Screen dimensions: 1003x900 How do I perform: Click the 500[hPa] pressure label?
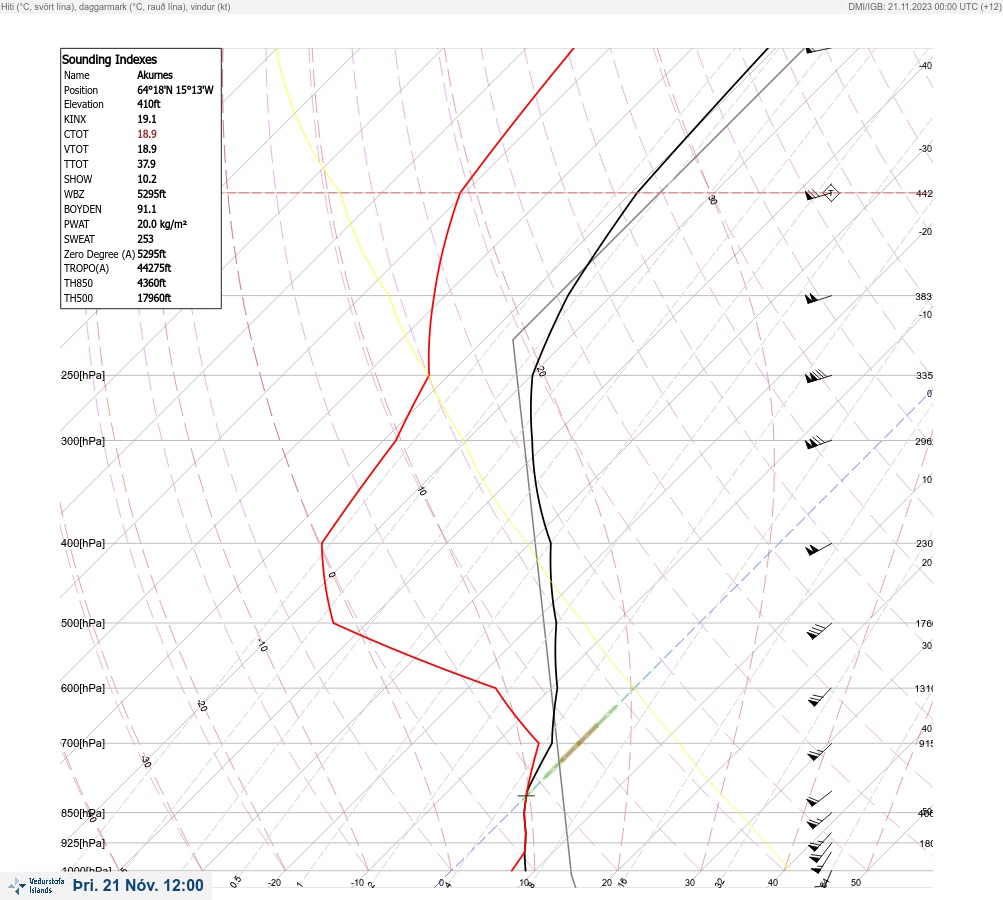pyautogui.click(x=83, y=623)
